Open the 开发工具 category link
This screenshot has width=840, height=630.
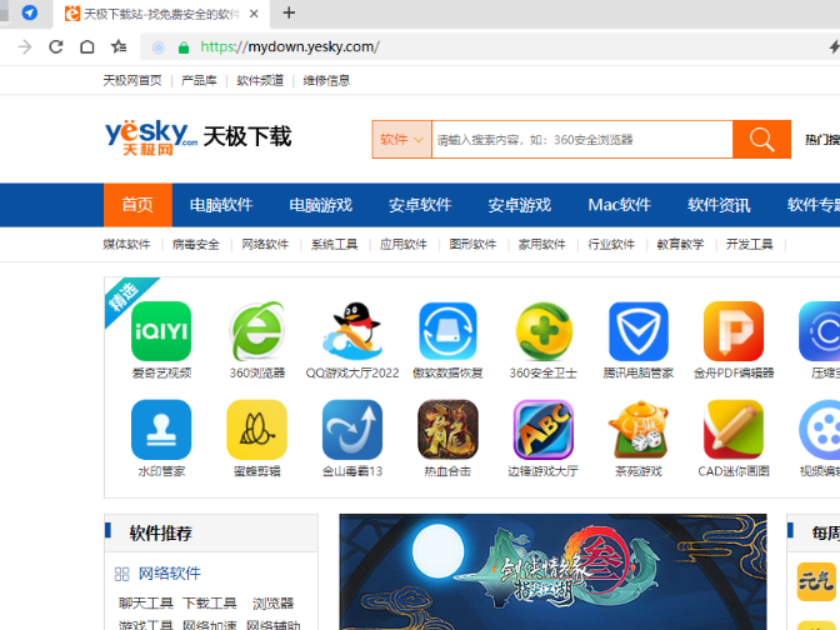click(x=749, y=244)
